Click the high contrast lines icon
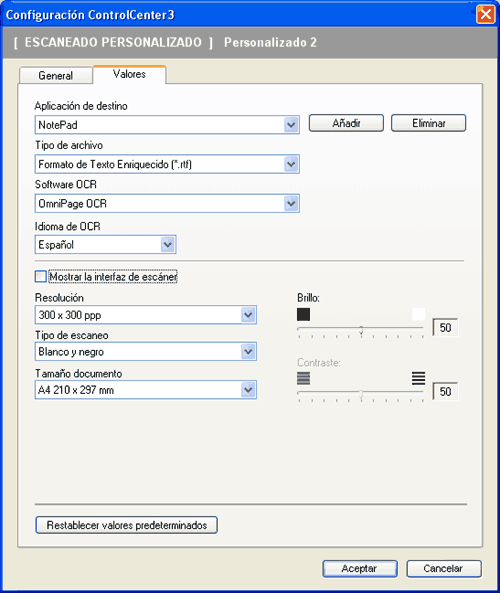 click(x=418, y=378)
